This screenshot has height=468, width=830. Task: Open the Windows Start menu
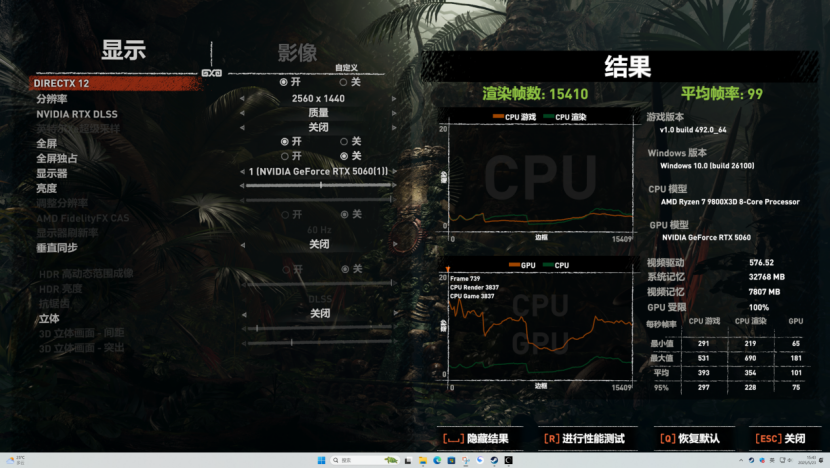click(321, 460)
